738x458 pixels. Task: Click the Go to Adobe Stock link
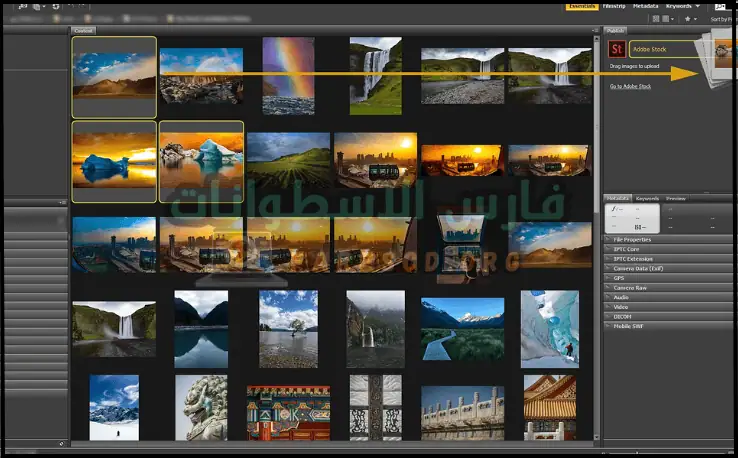(630, 86)
